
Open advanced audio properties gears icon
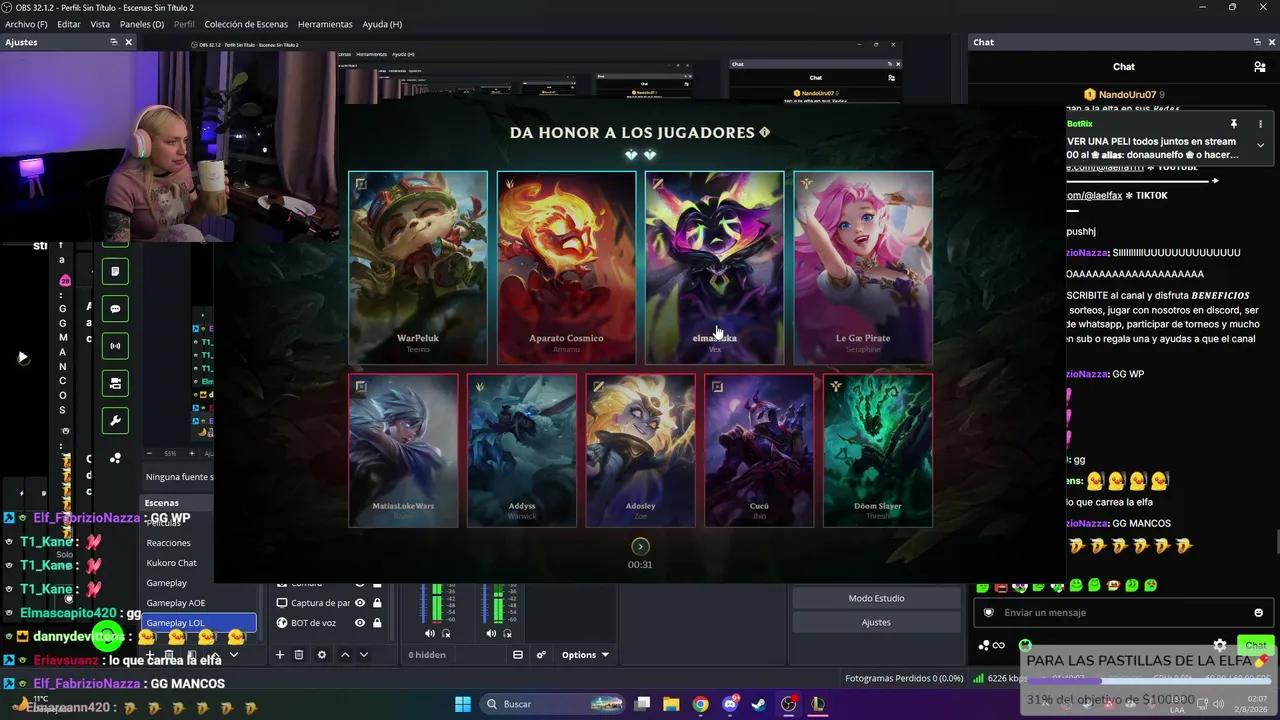point(541,655)
